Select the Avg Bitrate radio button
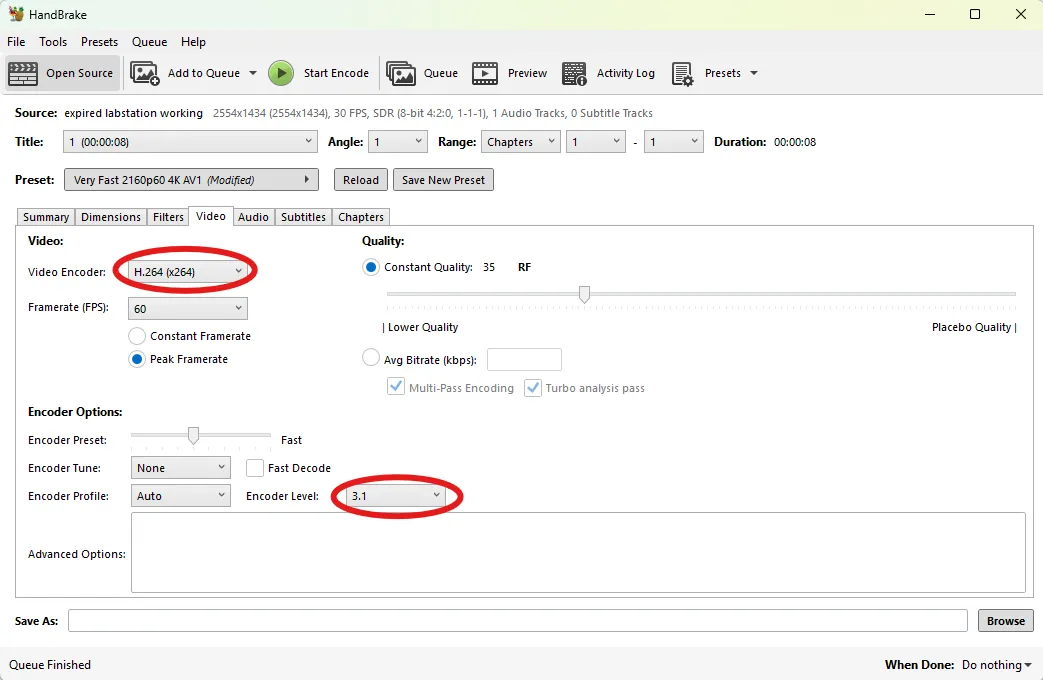The height and width of the screenshot is (680, 1043). (371, 358)
